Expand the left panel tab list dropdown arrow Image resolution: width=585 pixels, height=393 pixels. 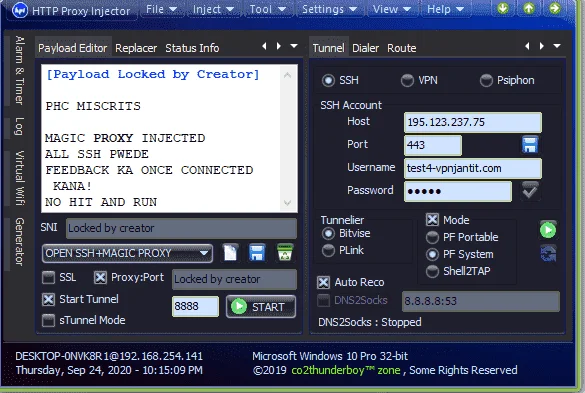pyautogui.click(x=294, y=46)
